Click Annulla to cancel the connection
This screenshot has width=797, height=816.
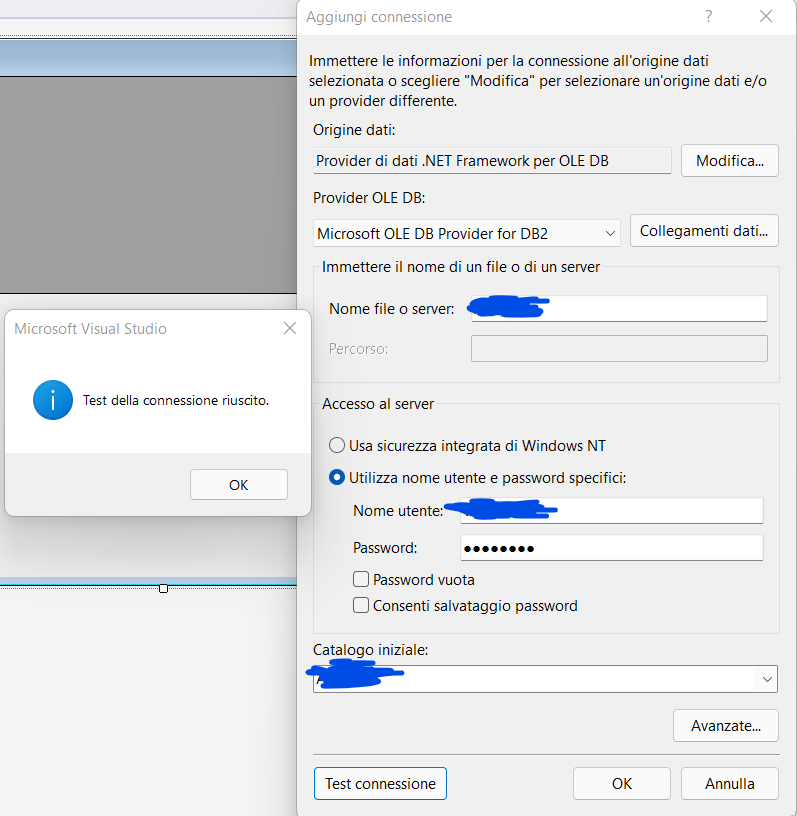pyautogui.click(x=729, y=784)
